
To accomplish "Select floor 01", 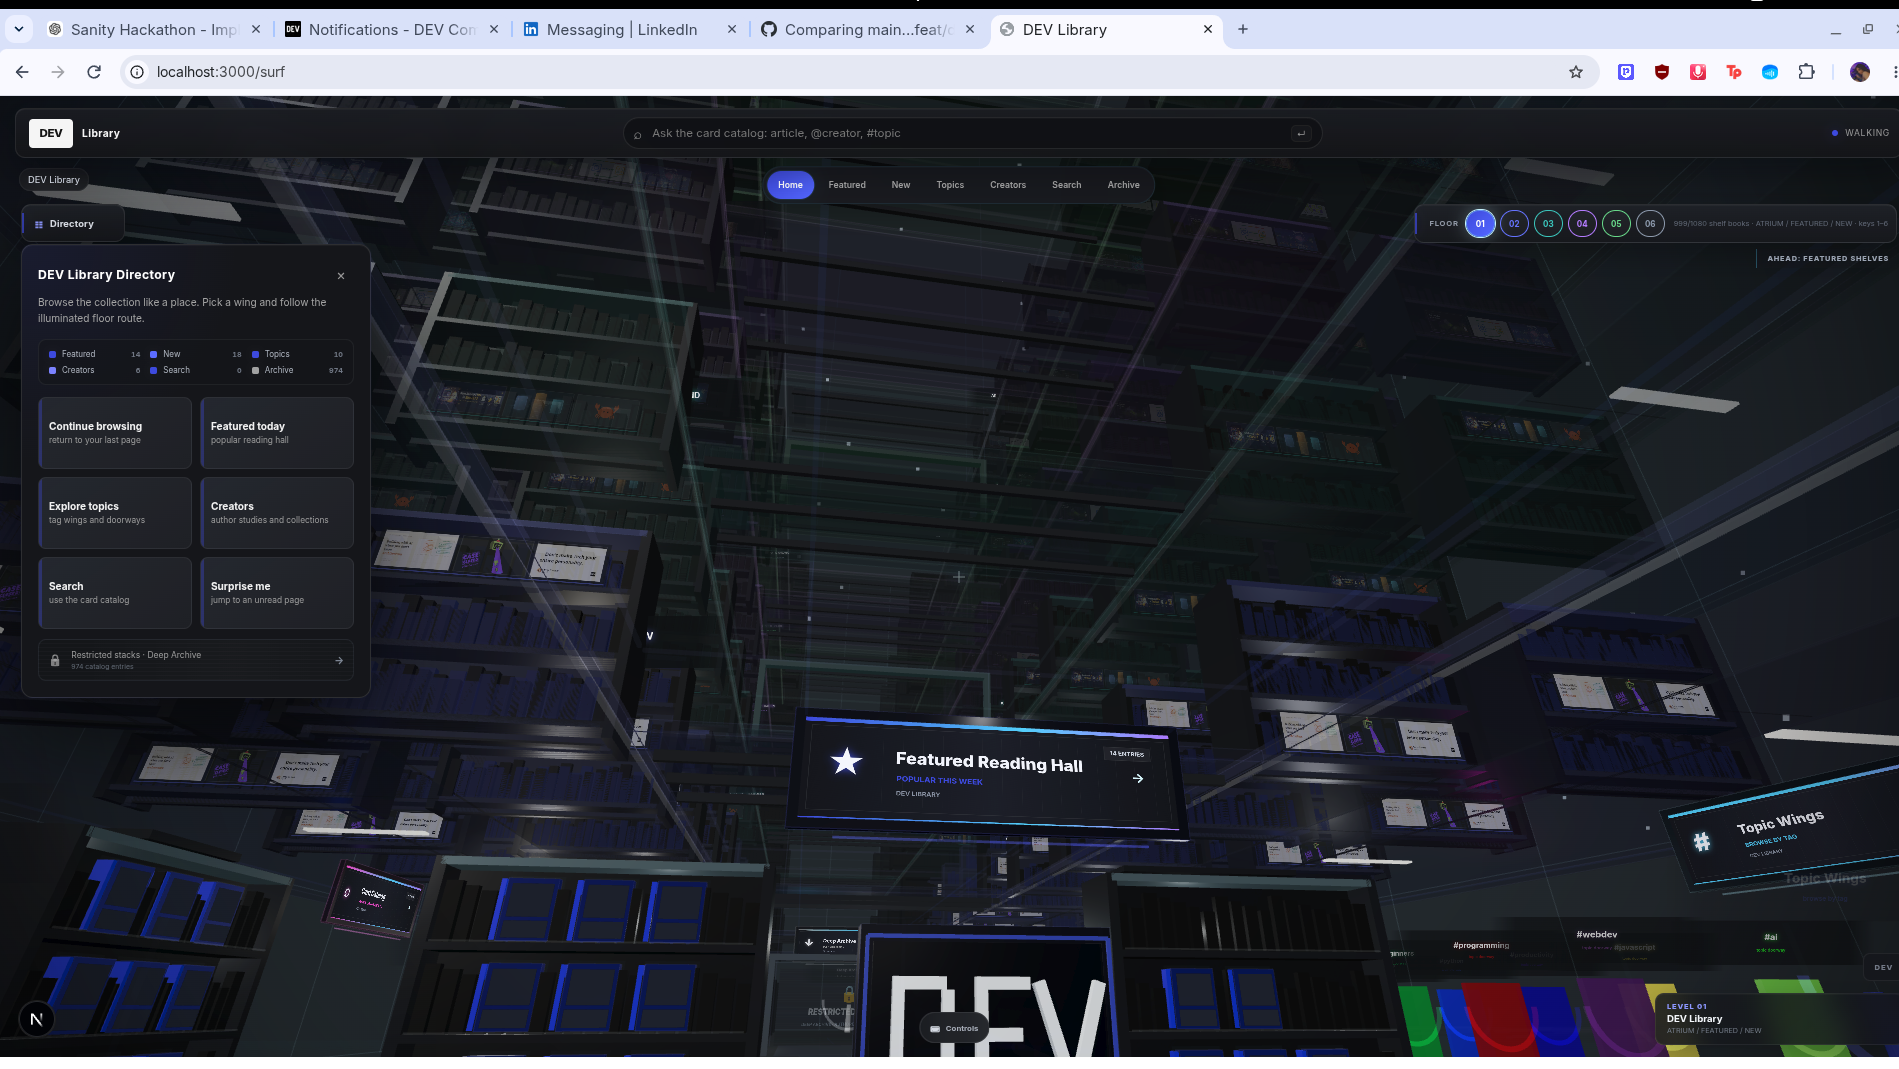I will [1480, 224].
